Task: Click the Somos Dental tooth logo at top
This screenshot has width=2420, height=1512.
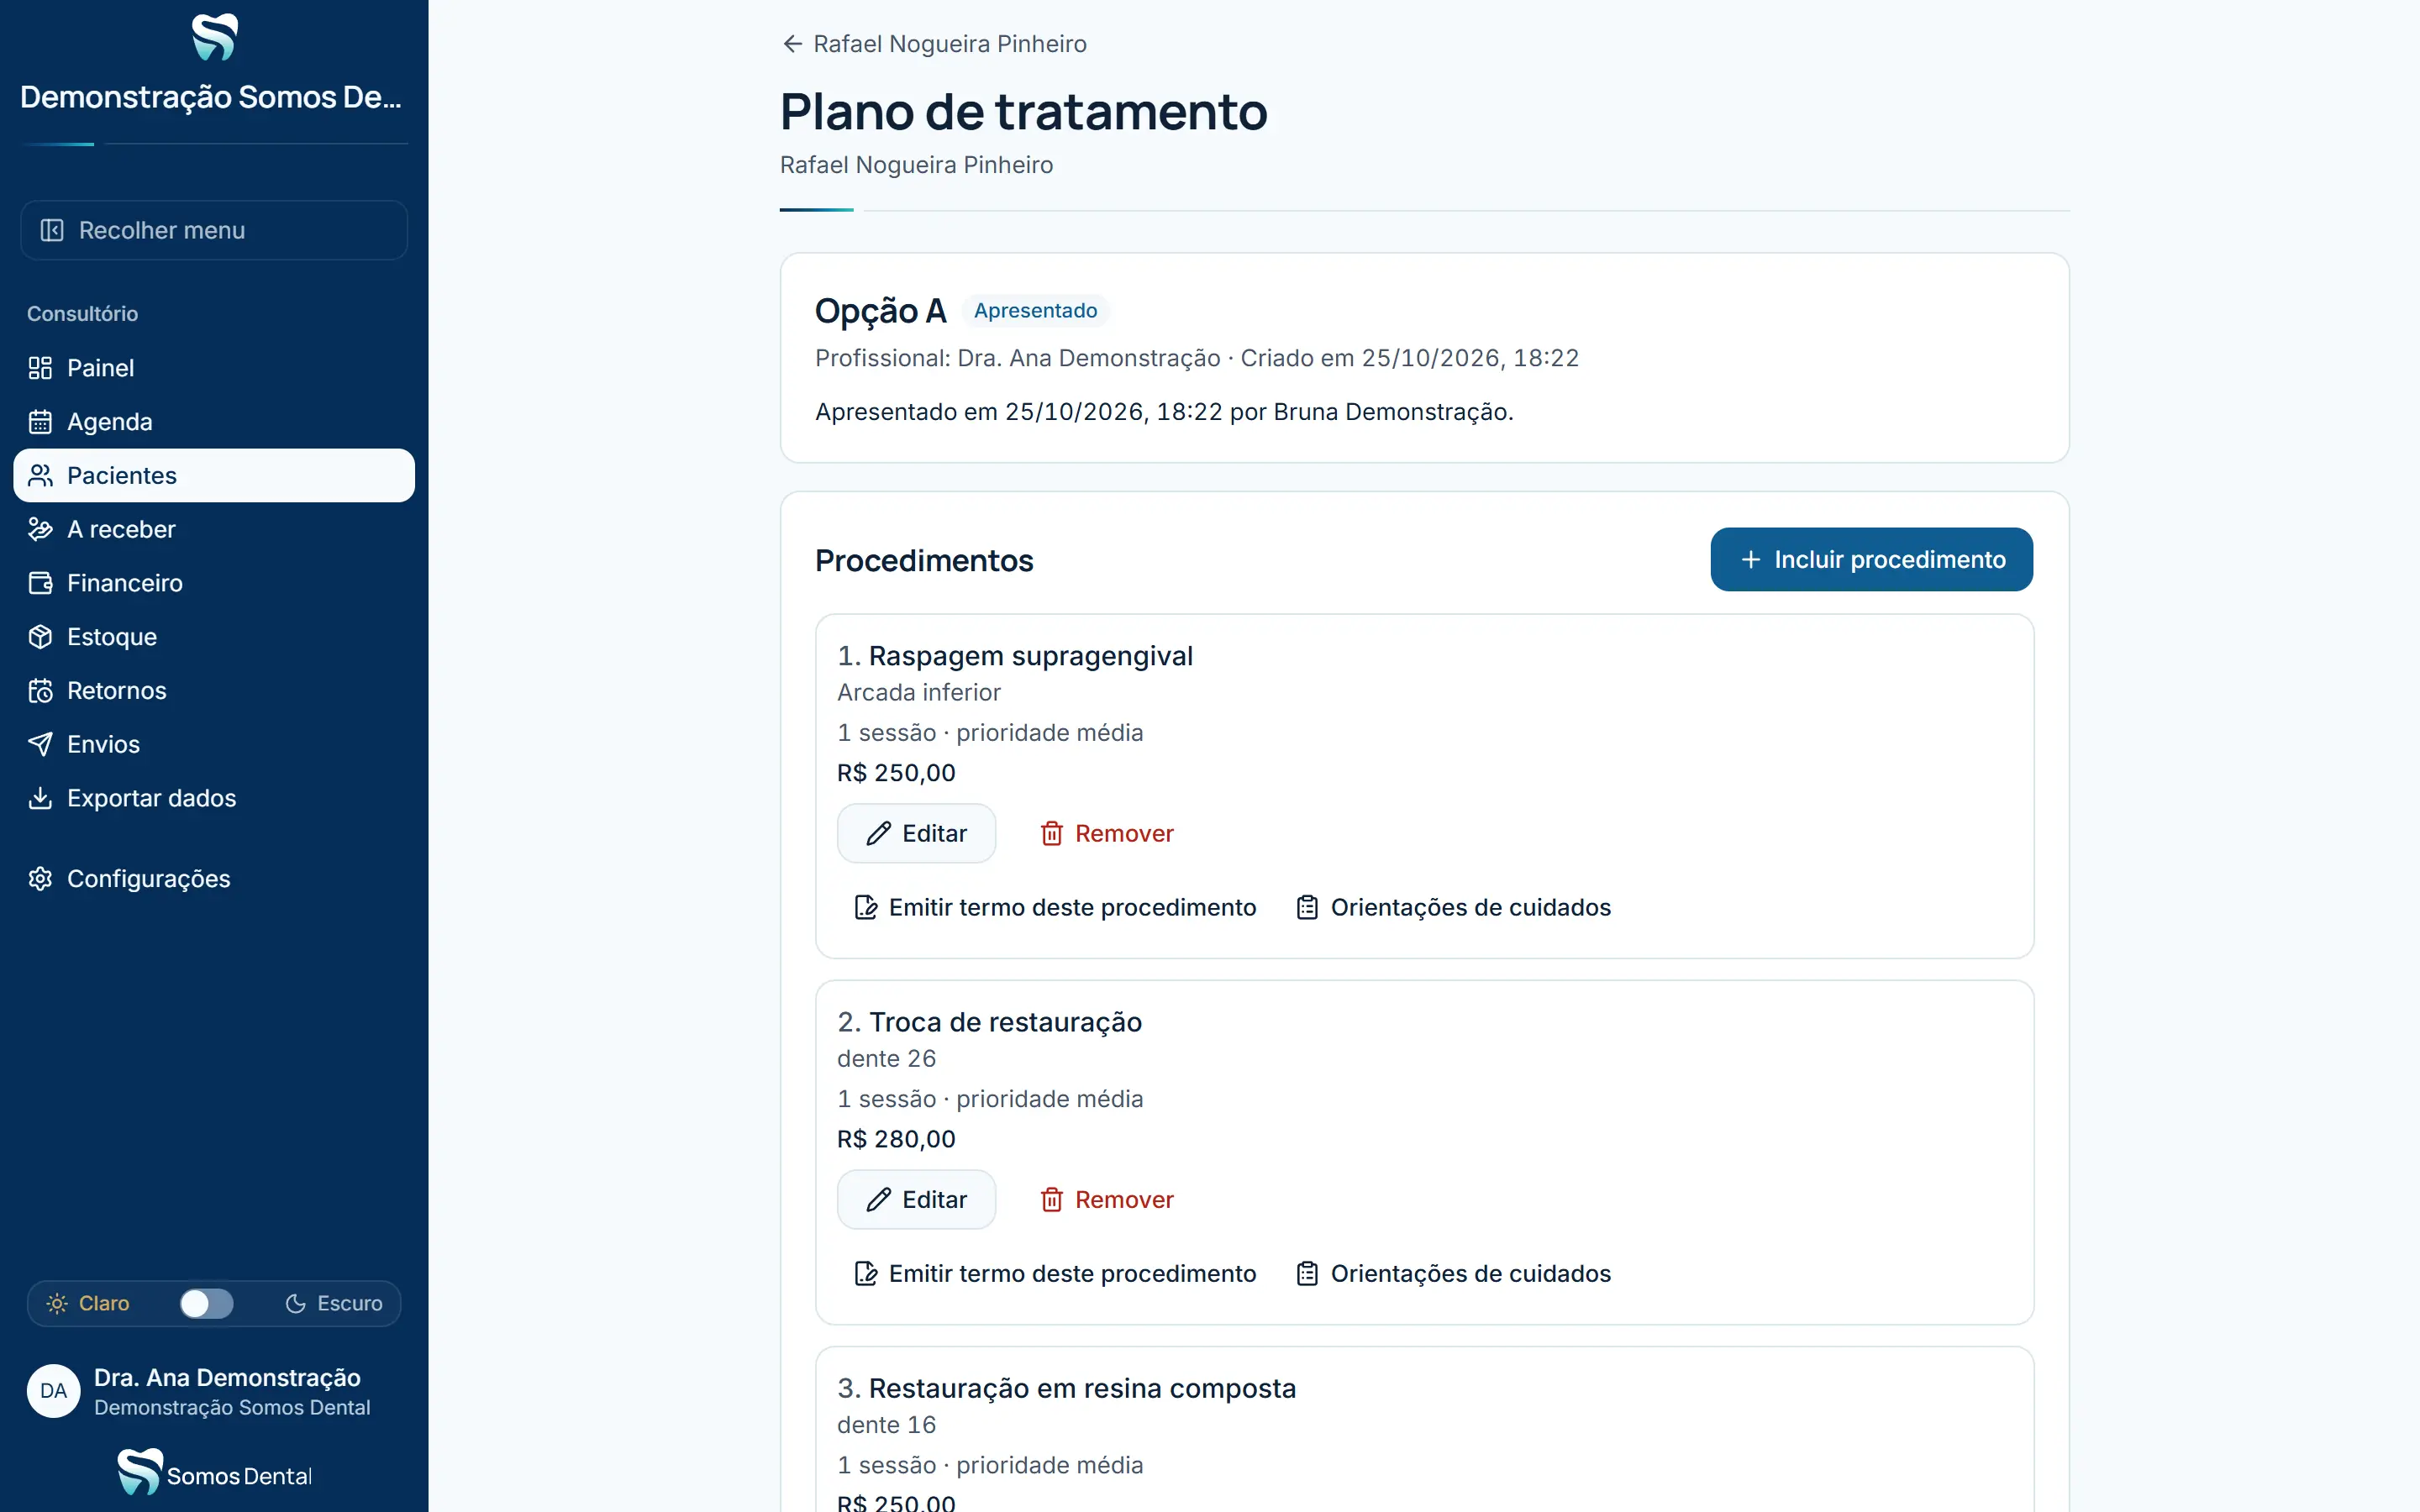Action: coord(214,38)
